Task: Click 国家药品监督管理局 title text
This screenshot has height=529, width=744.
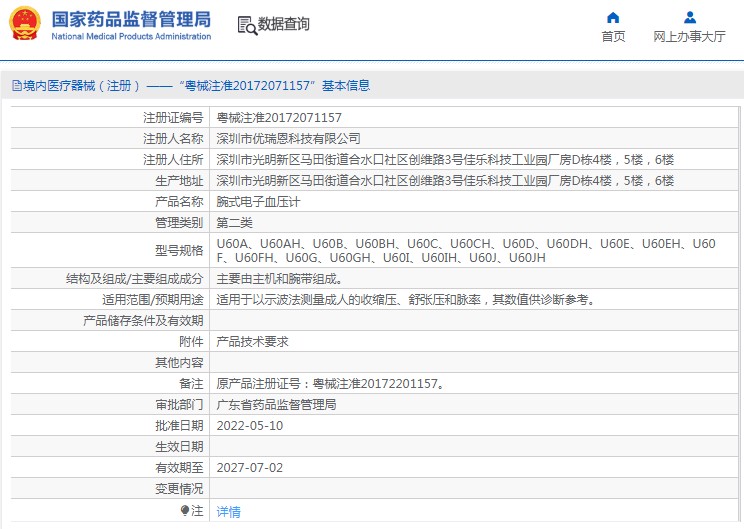Action: 131,19
